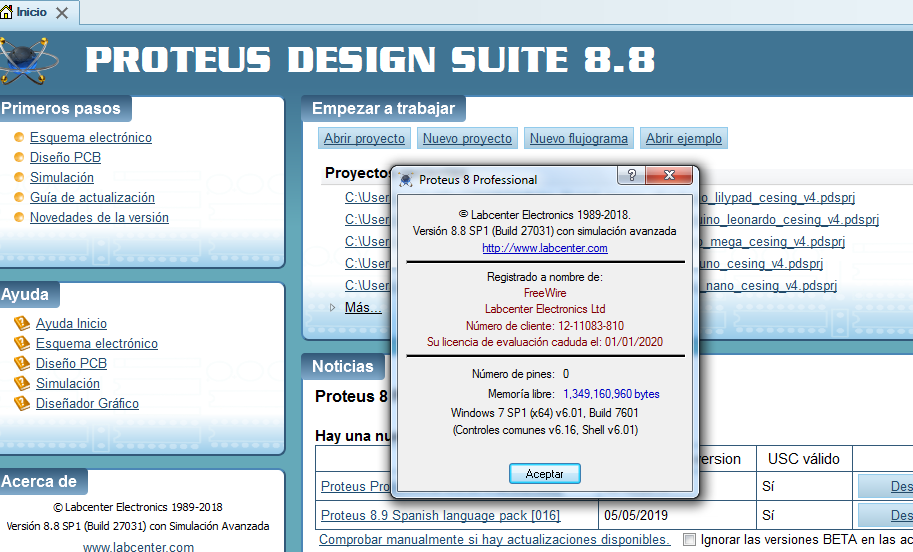Screen dimensions: 913x552
Task: Open Simulación link in Primeros pasos
Action: (62, 177)
